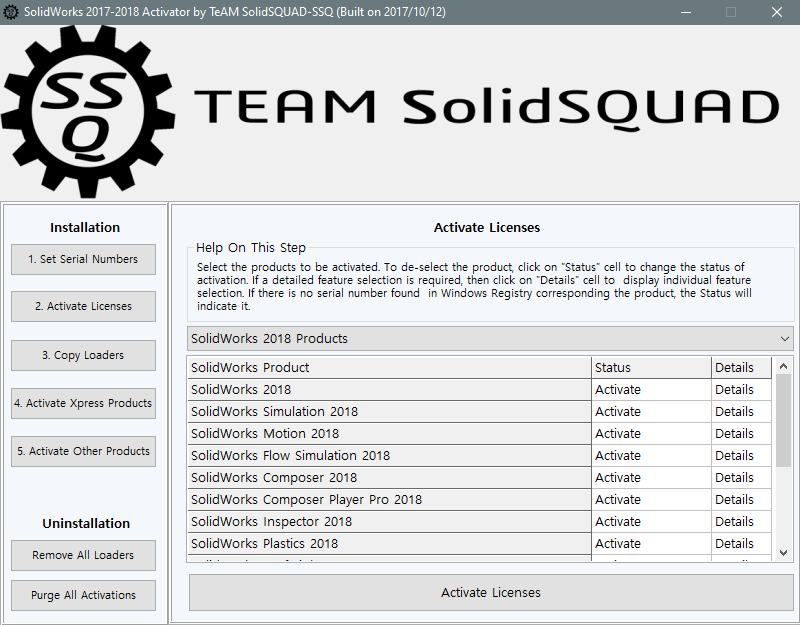Open Details for SolidWorks Composer 2018

[741, 478]
